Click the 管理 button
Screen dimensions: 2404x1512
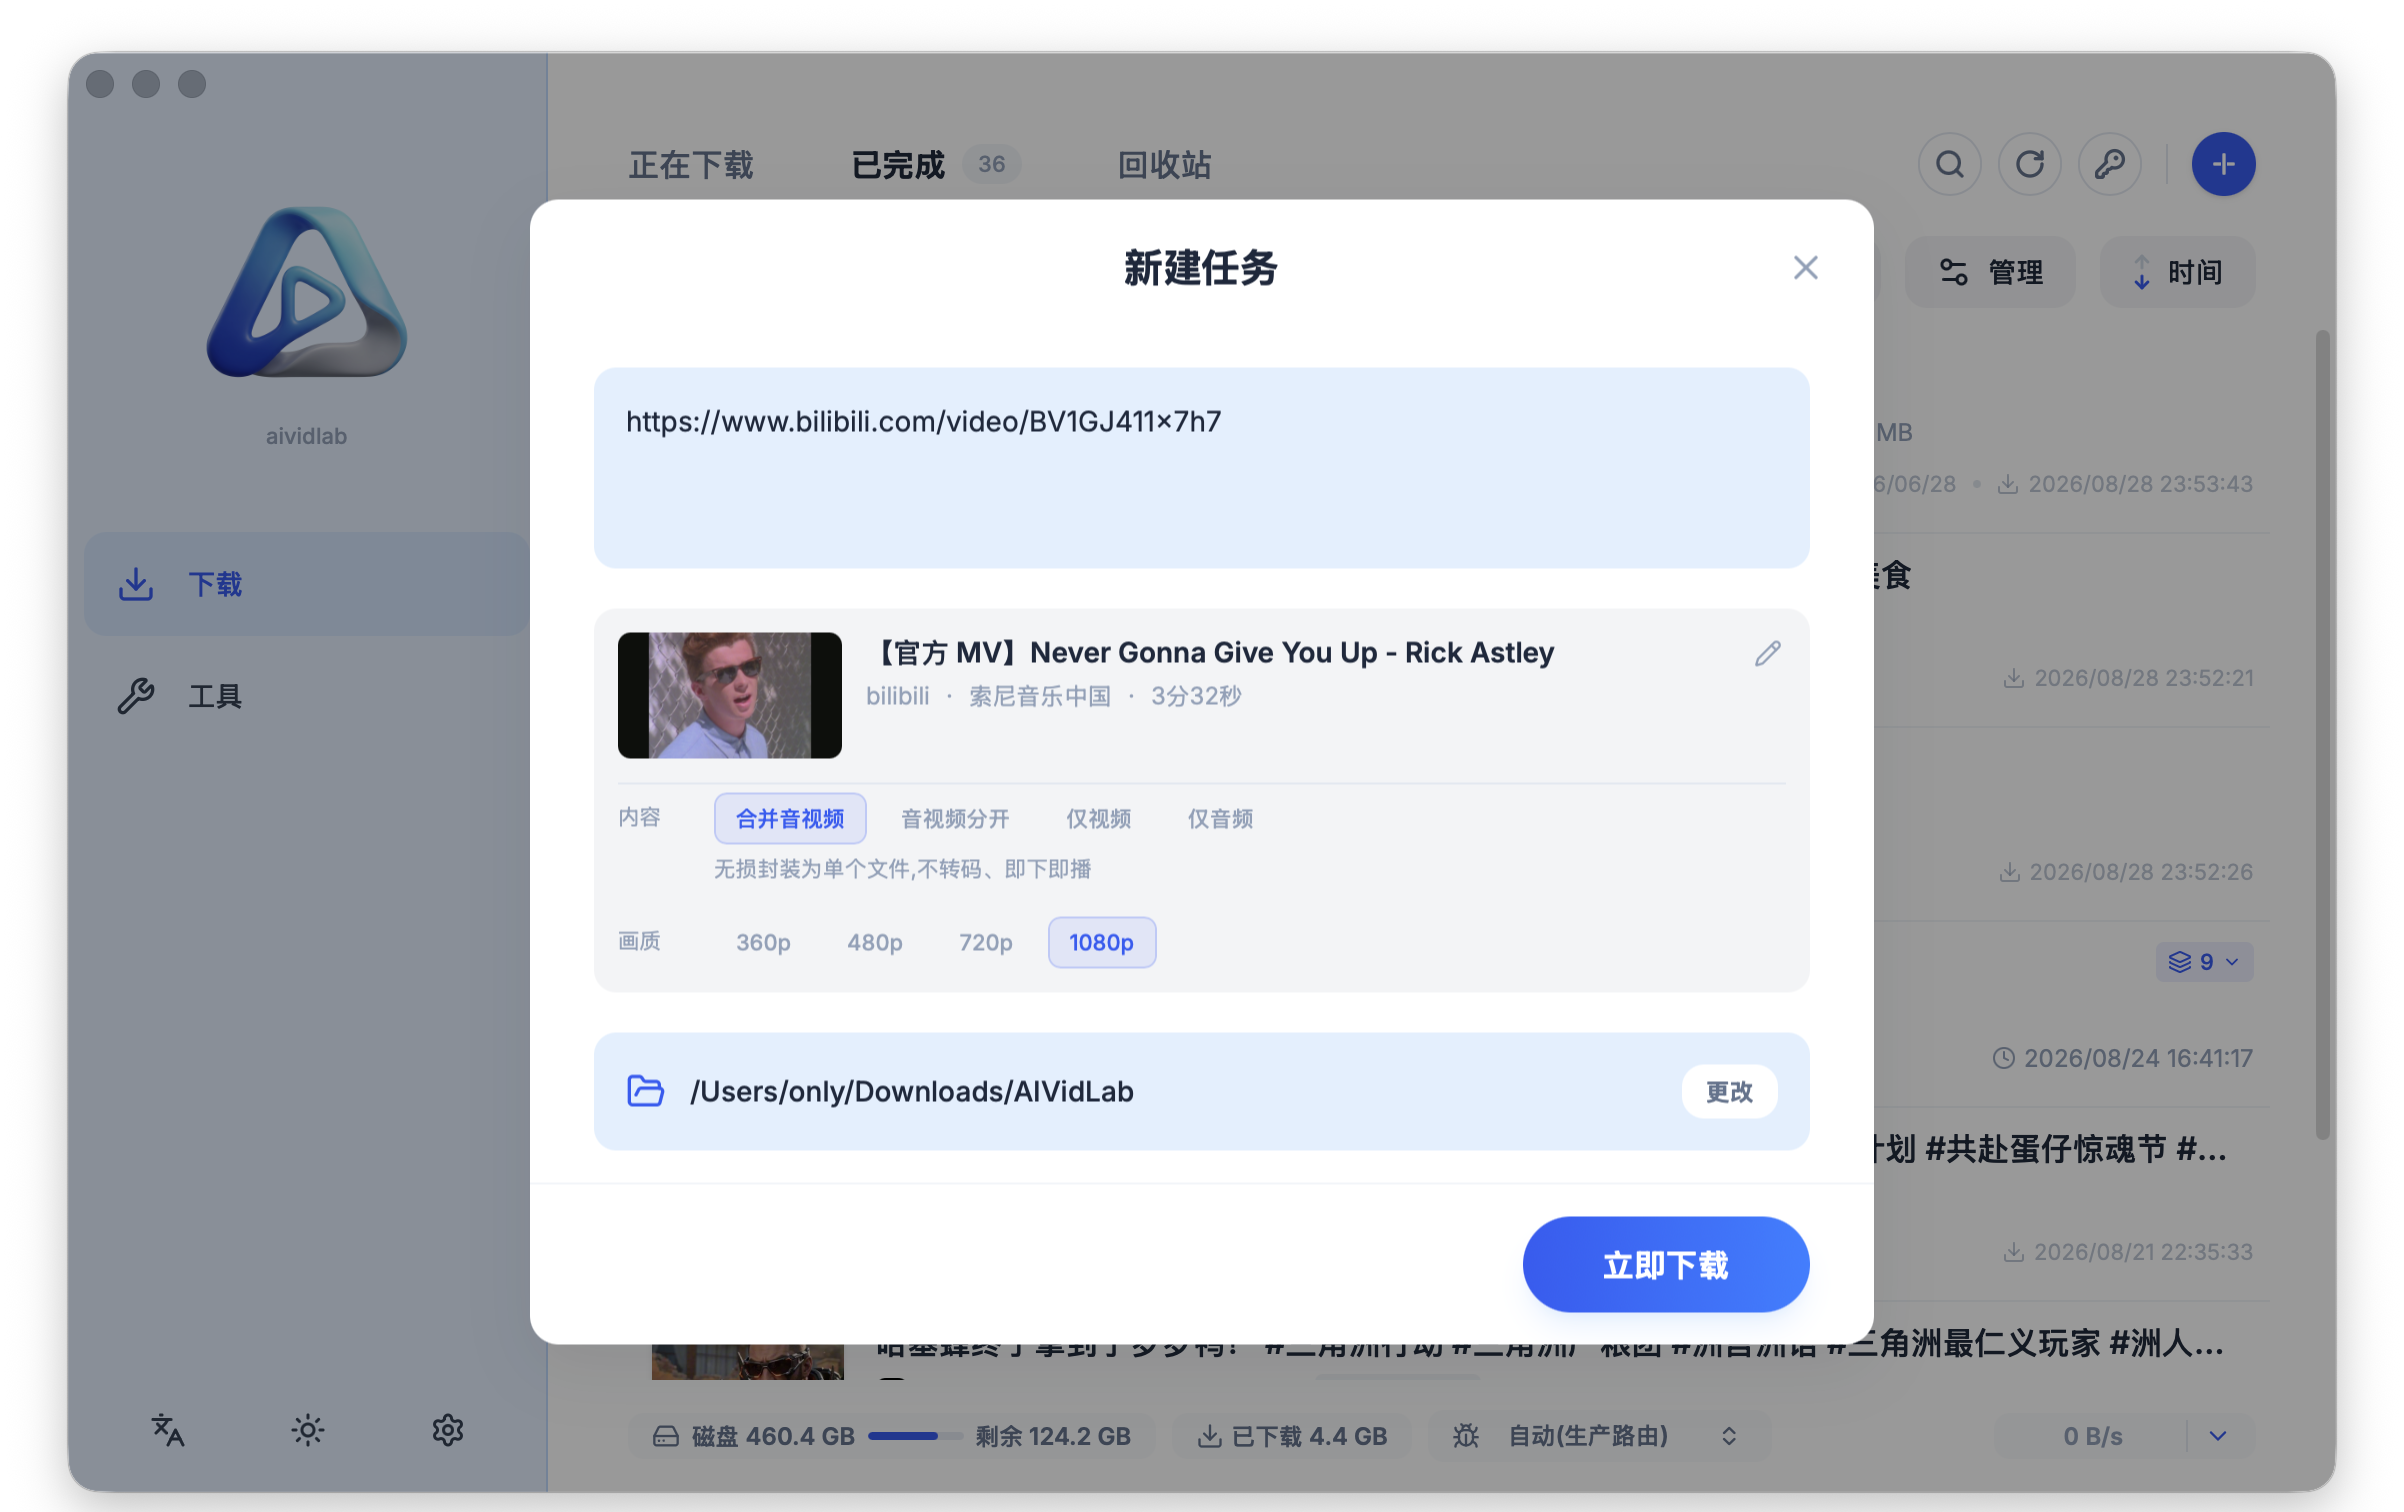[1989, 272]
